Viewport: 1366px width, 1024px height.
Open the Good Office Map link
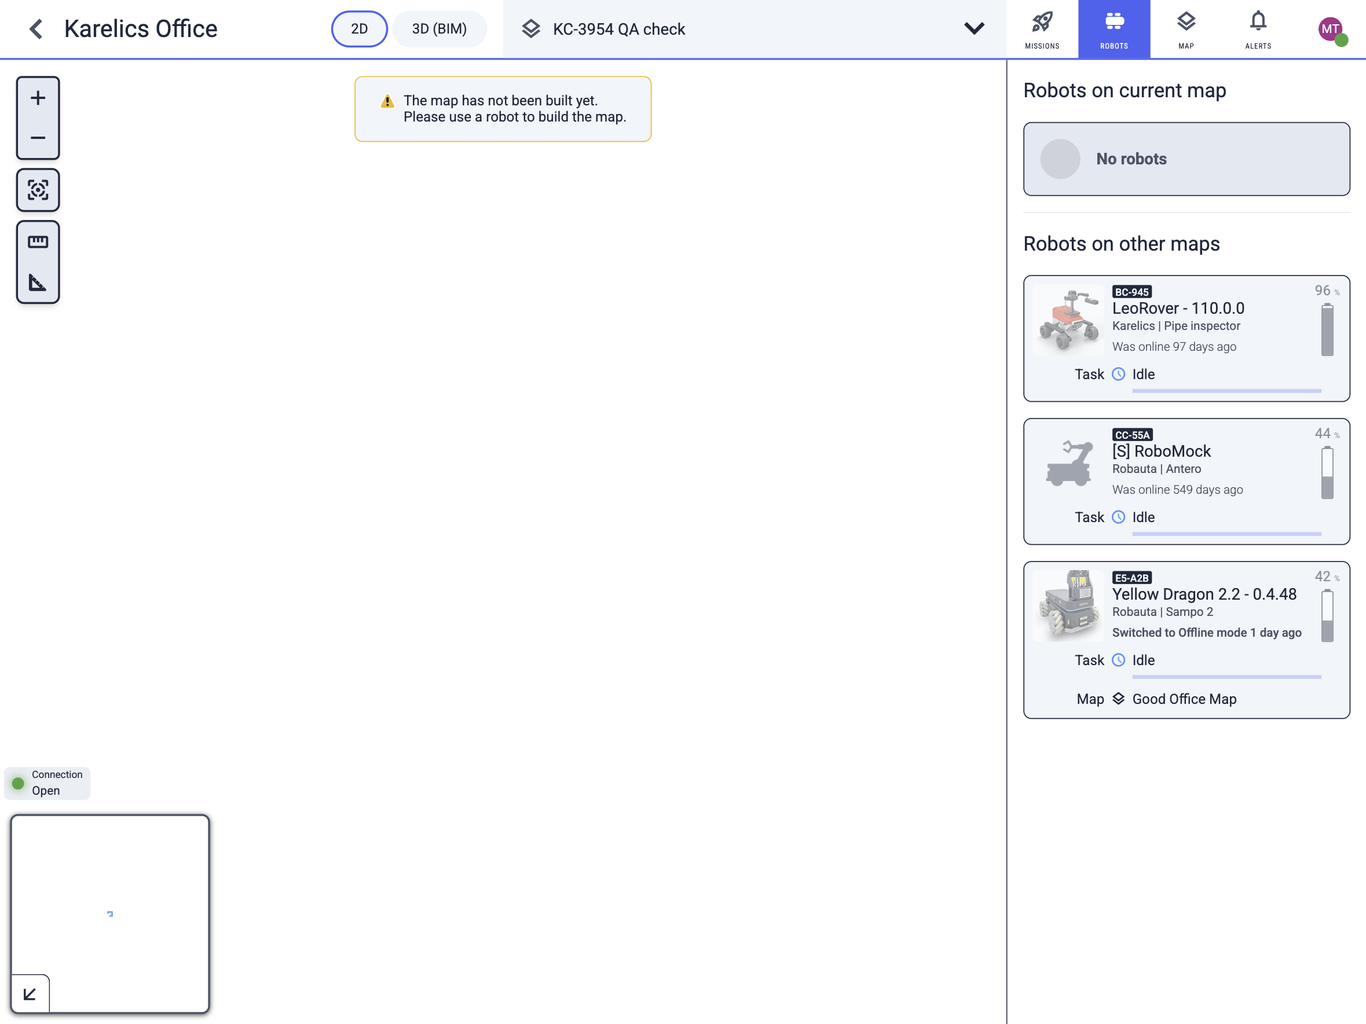pyautogui.click(x=1184, y=699)
